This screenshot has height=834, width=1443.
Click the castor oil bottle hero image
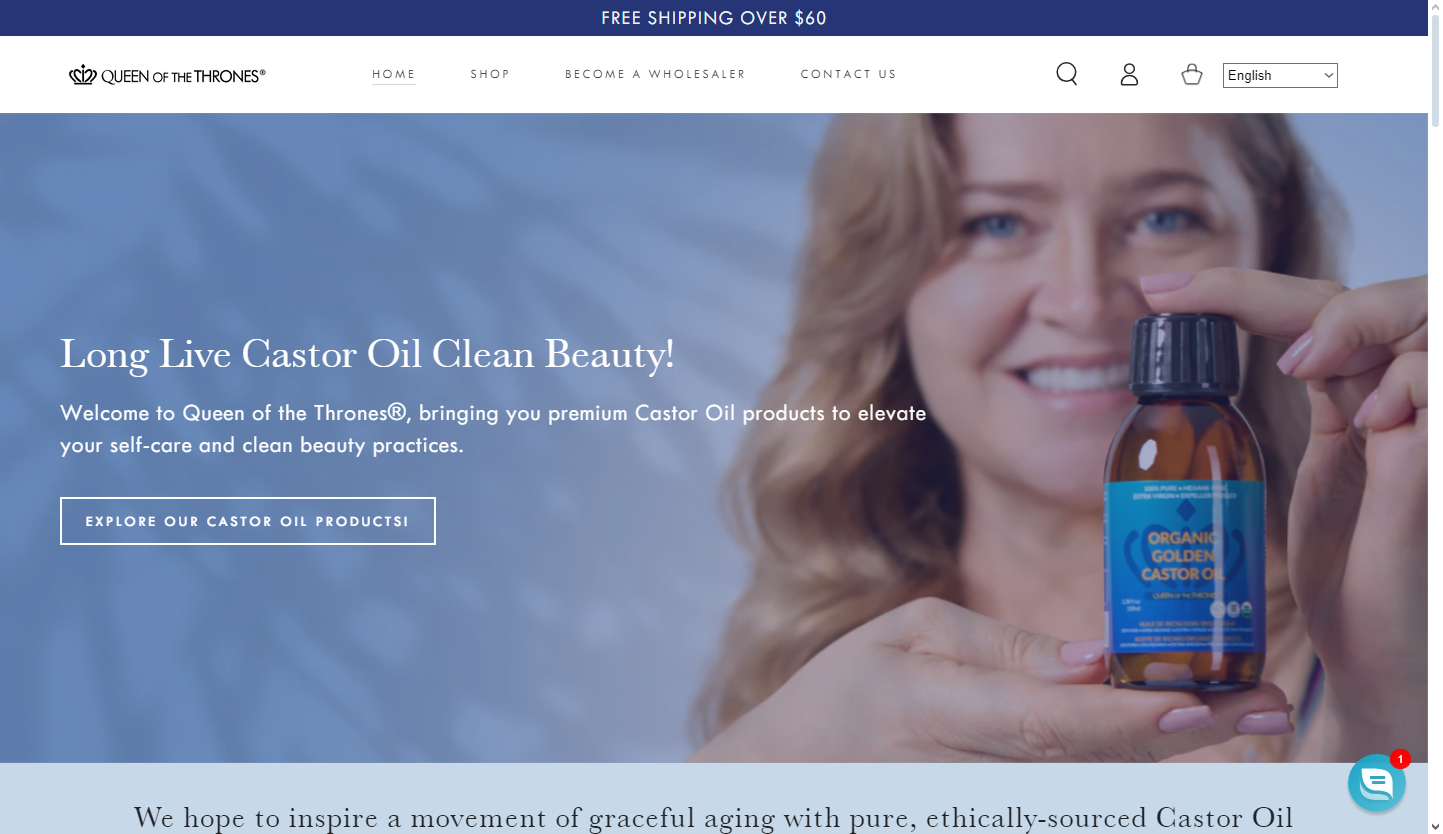(1186, 500)
